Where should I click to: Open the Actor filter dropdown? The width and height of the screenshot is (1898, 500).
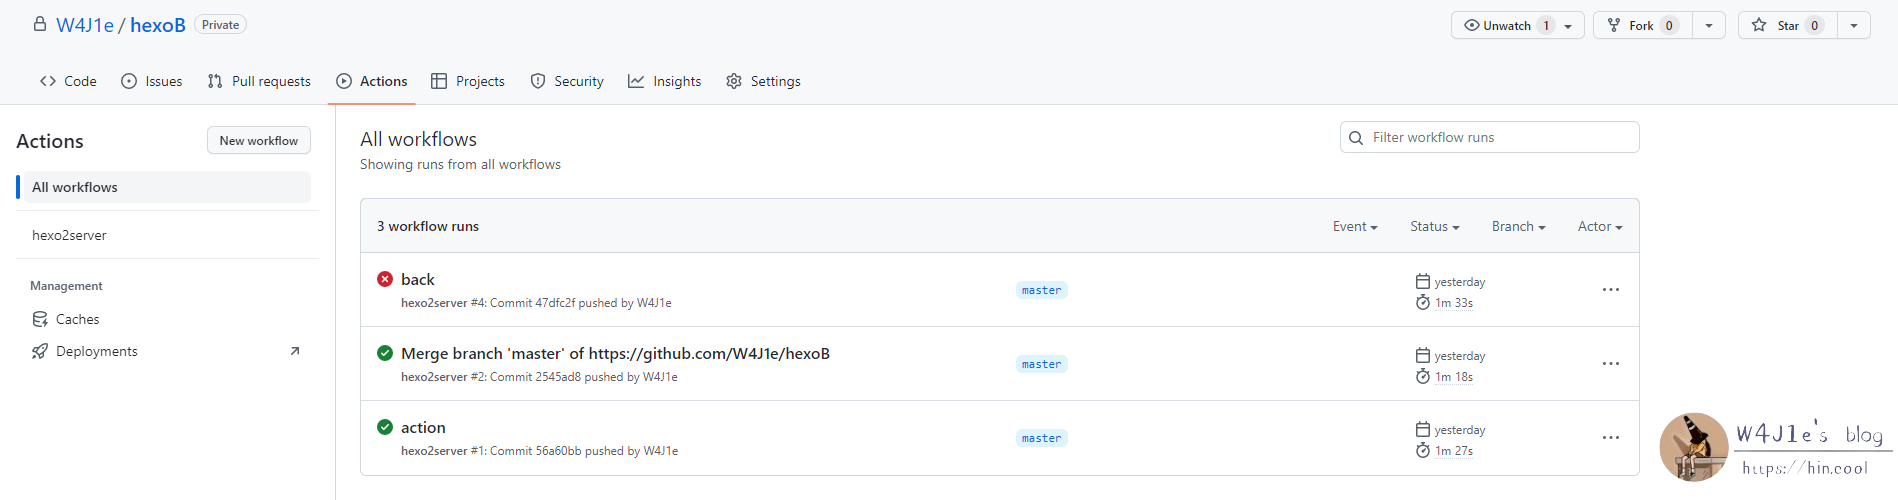[1600, 227]
